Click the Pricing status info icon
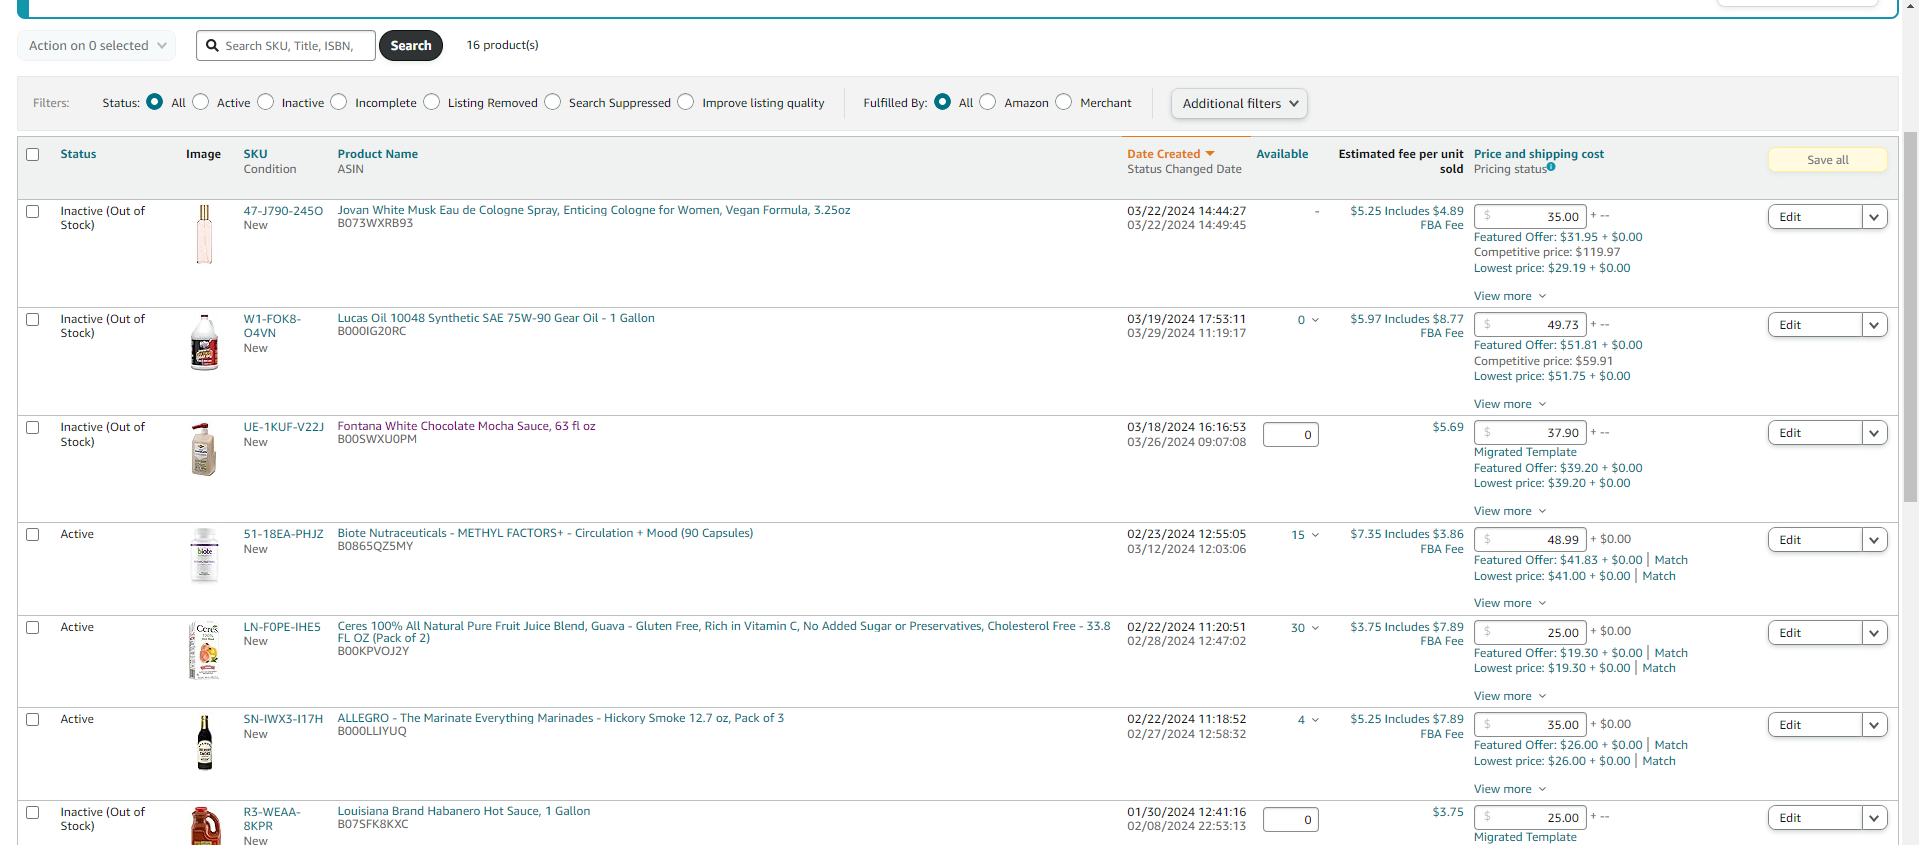1919x845 pixels. point(1551,167)
